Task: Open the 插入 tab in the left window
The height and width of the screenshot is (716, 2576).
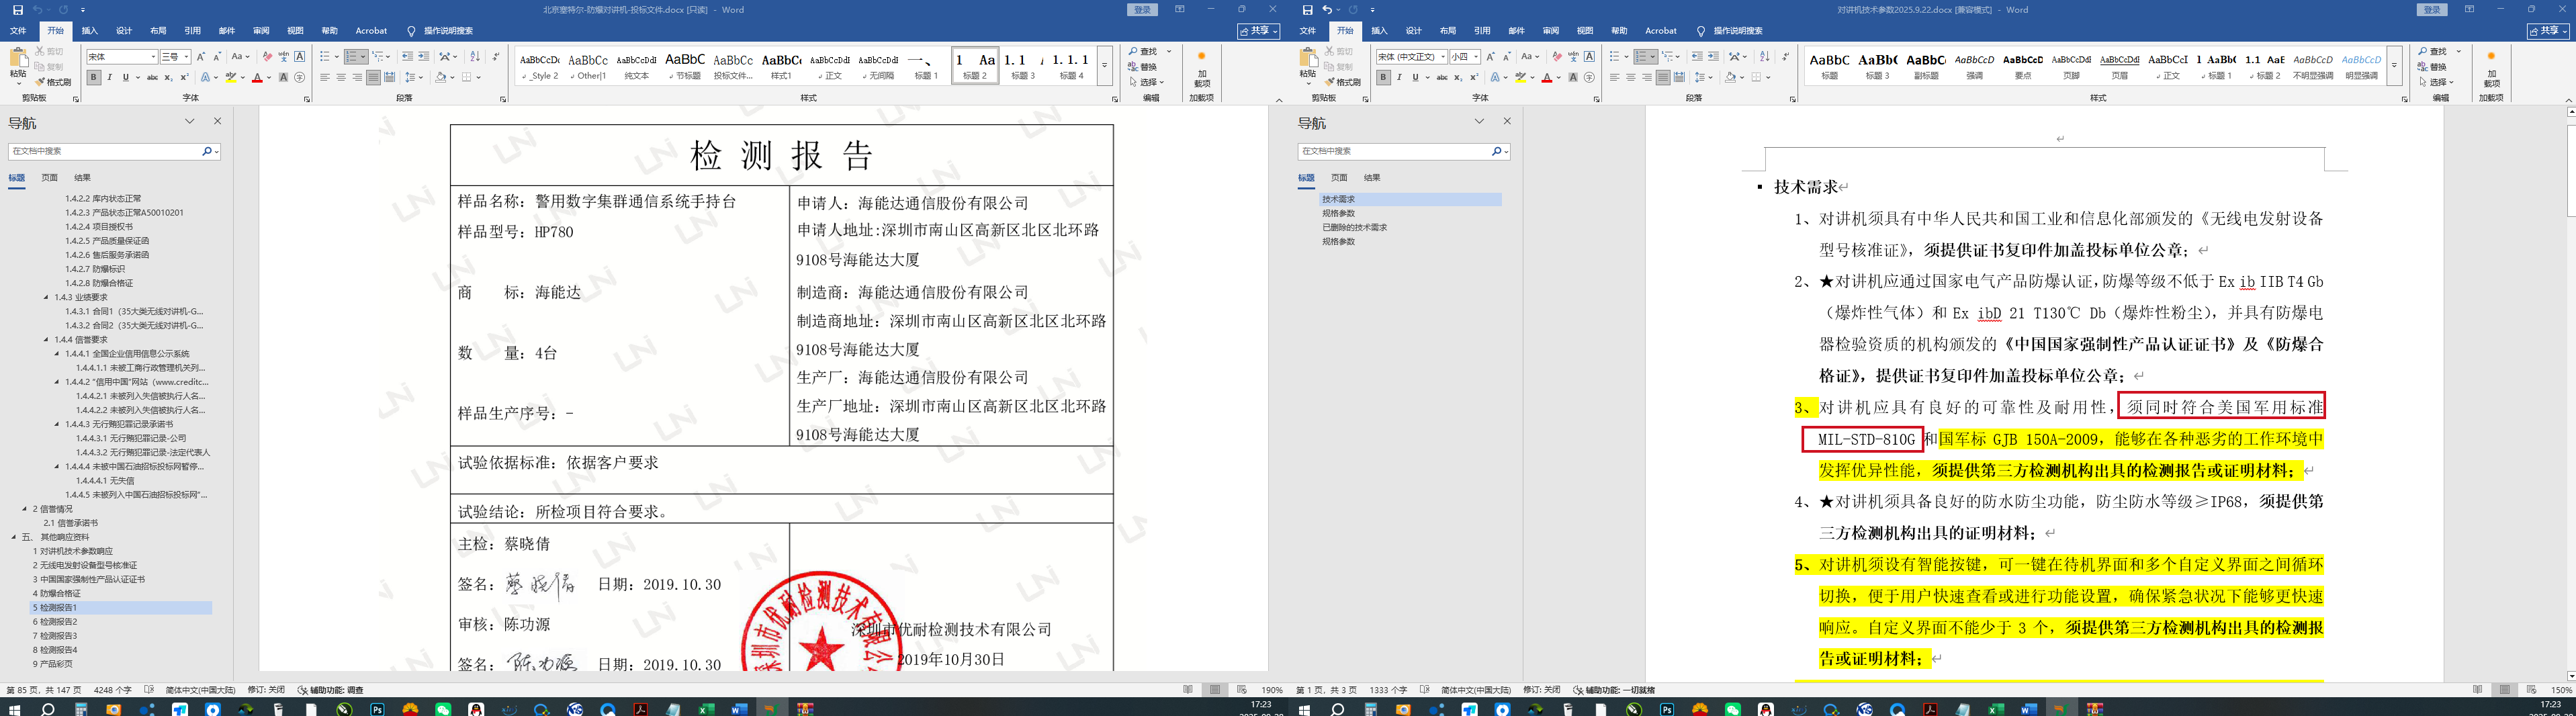Action: click(x=90, y=31)
